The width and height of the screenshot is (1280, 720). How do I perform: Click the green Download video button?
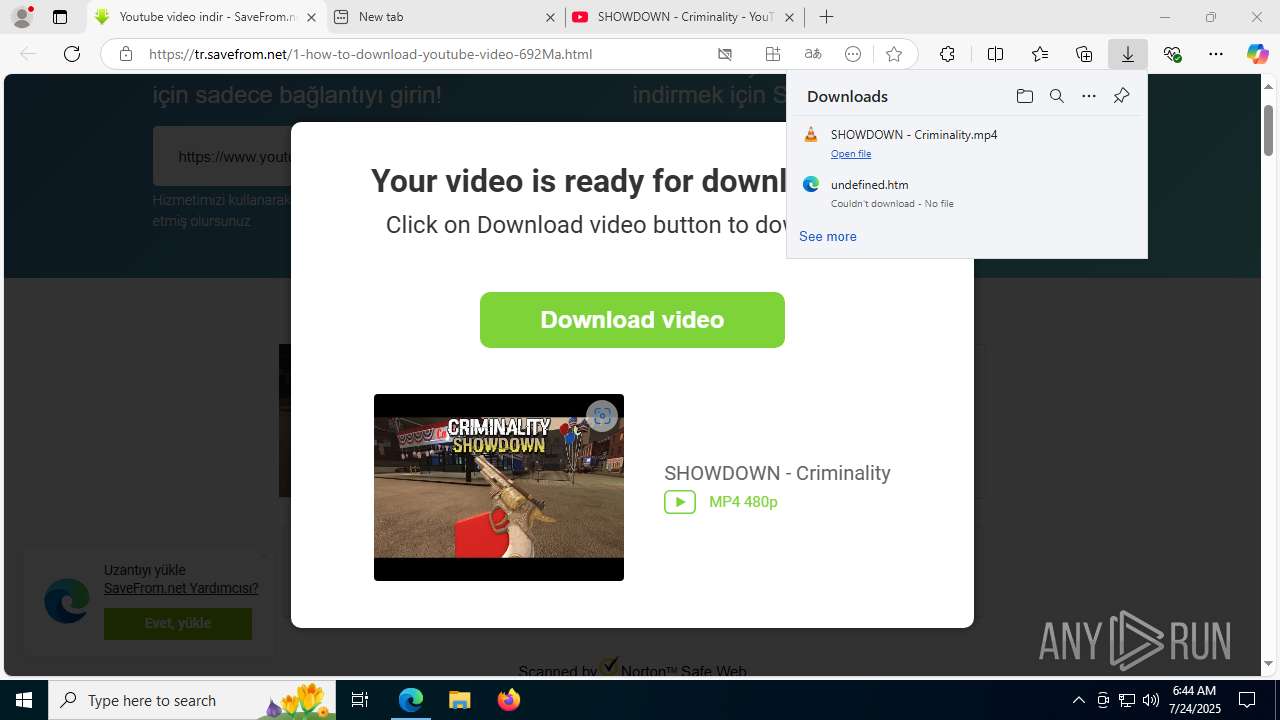(x=632, y=320)
